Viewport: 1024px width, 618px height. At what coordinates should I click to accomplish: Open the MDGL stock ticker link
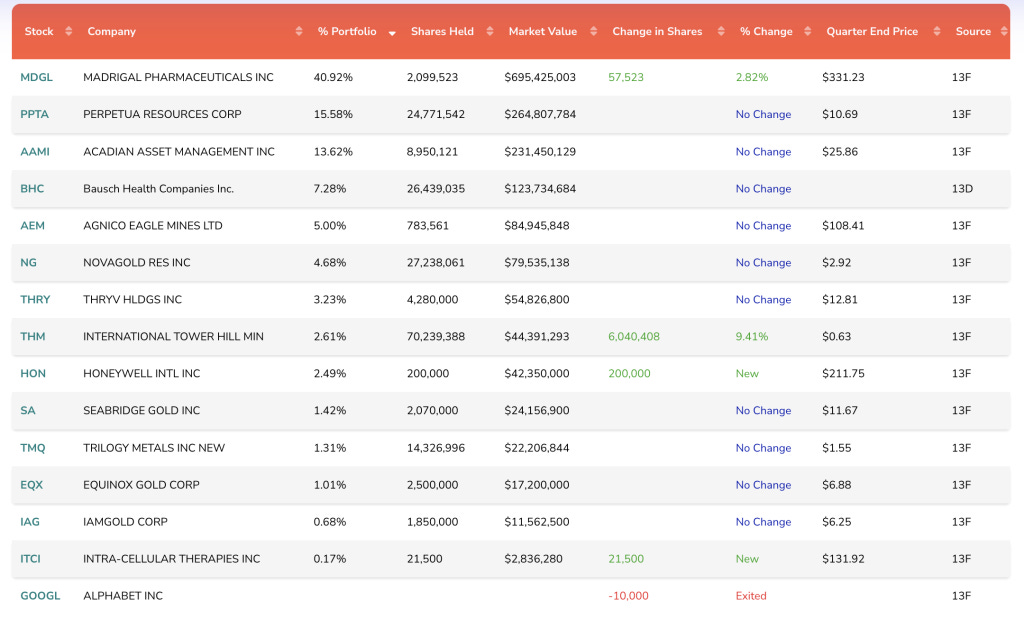(x=36, y=77)
